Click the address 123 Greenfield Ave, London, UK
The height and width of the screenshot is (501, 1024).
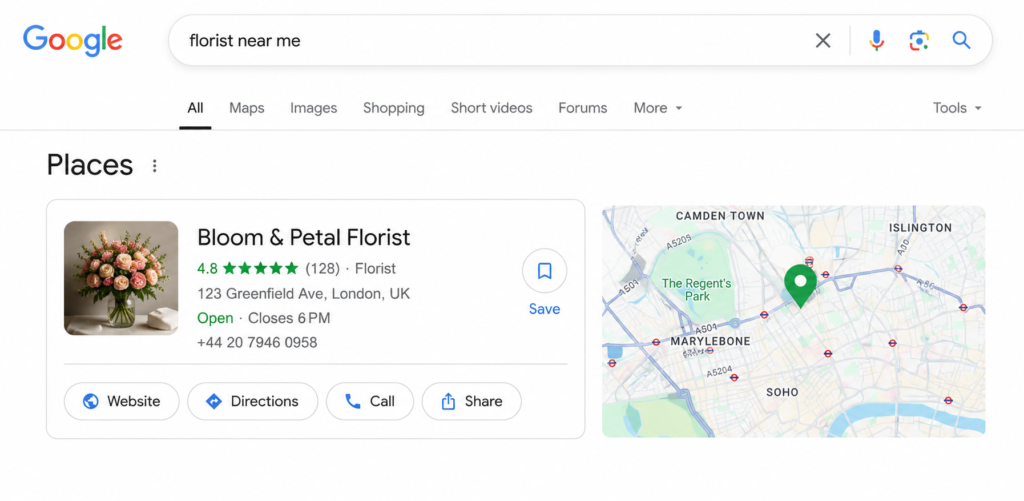pyautogui.click(x=304, y=294)
